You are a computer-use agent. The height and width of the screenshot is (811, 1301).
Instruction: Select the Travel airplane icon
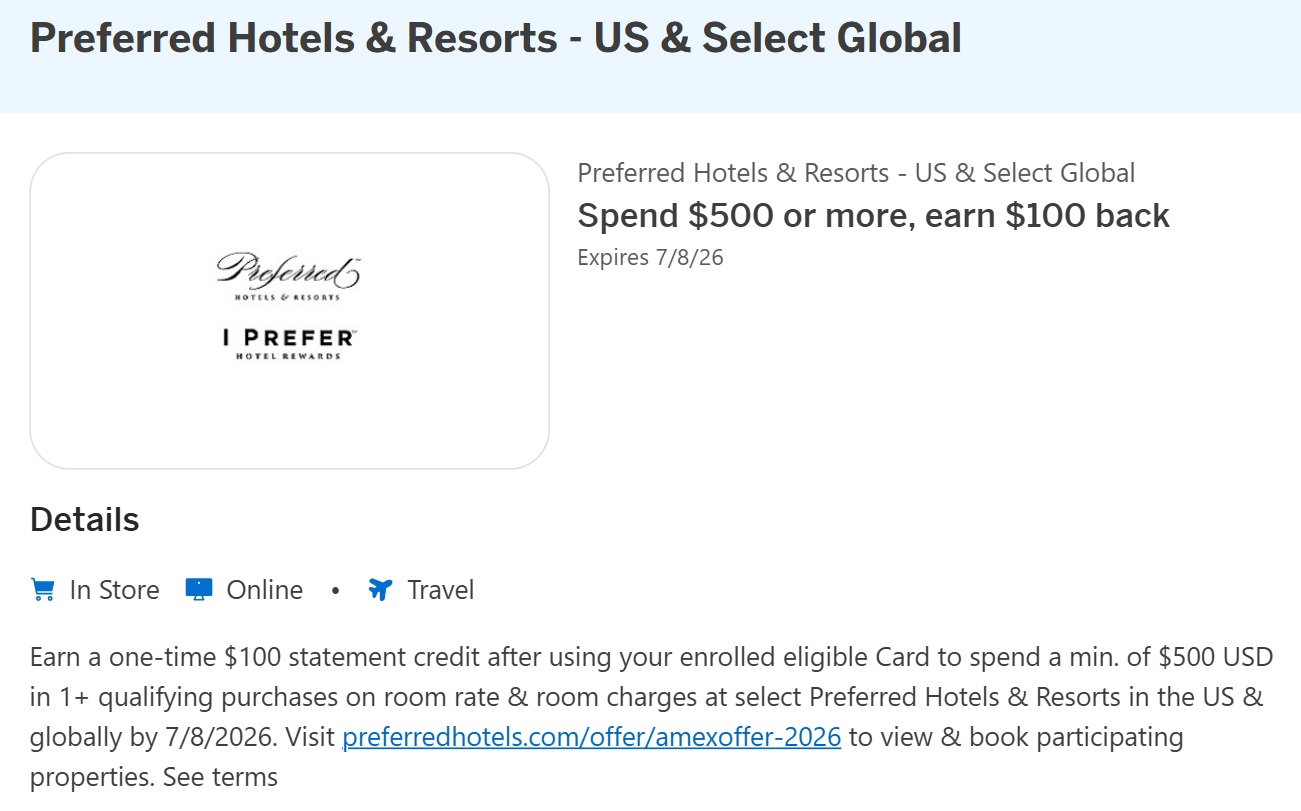pos(379,590)
